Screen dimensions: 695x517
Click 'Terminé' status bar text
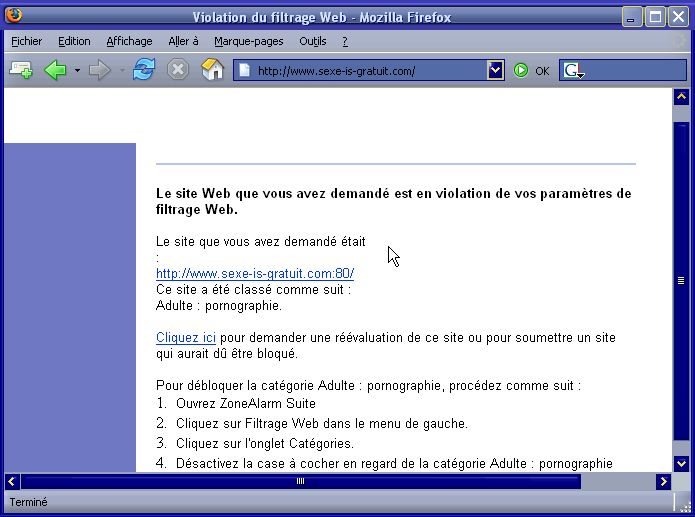point(28,502)
